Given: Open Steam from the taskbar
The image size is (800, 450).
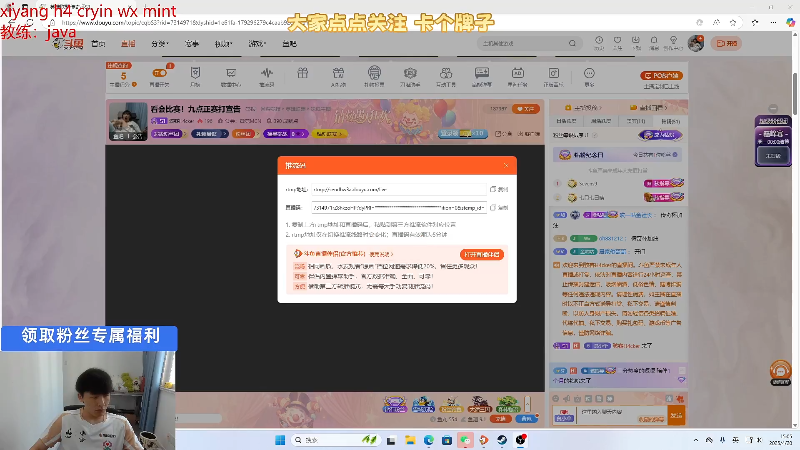Looking at the screenshot, I should 502,440.
